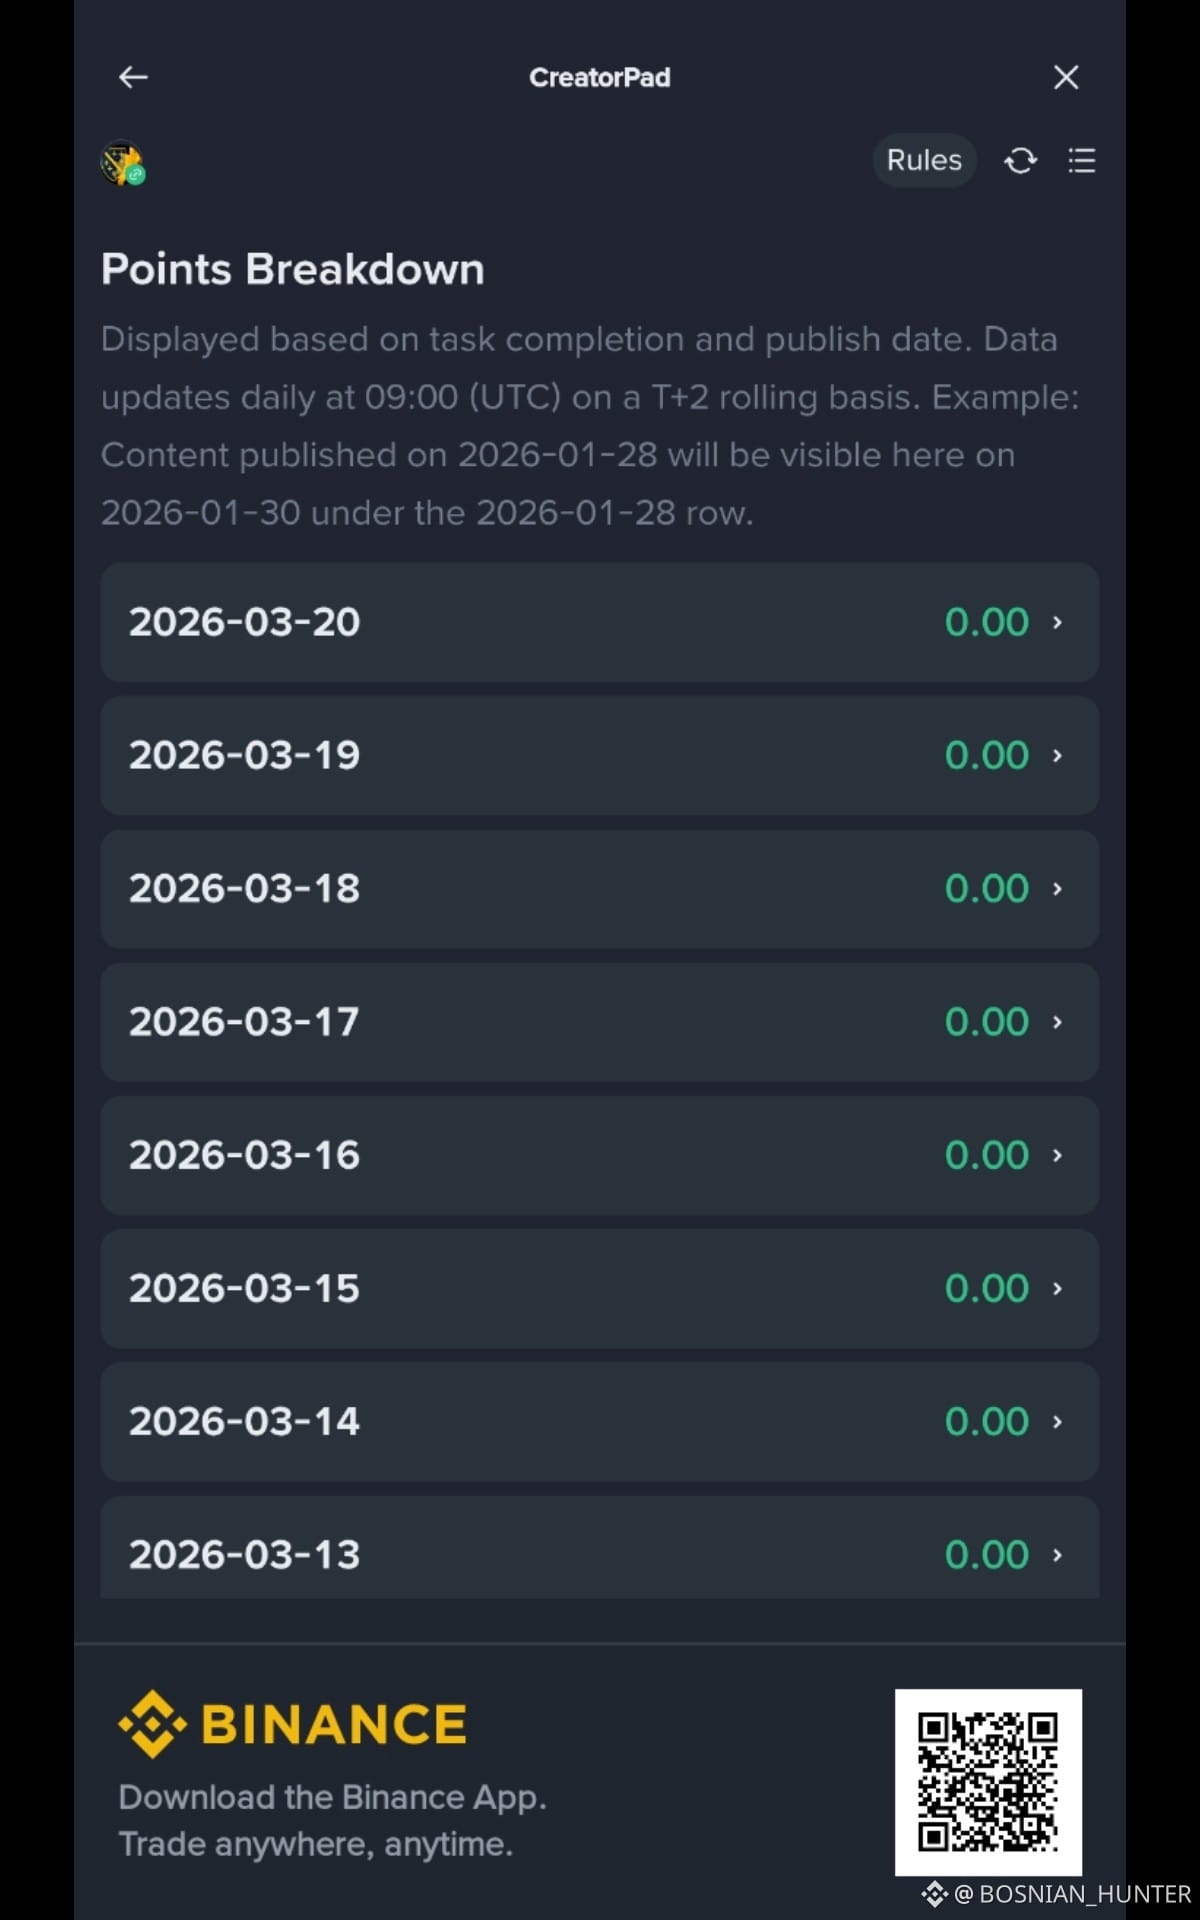Tap the 0.00 value for 2026-03-15
Viewport: 1200px width, 1920px height.
point(987,1288)
